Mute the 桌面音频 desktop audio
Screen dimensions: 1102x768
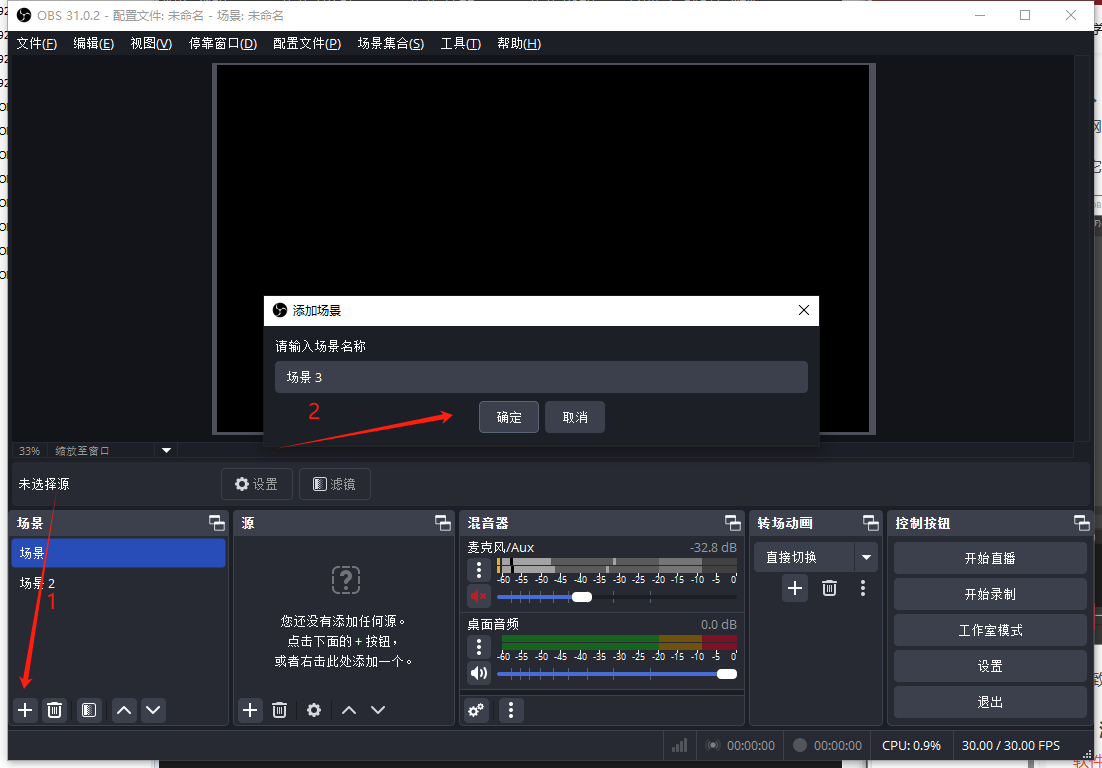coord(479,673)
